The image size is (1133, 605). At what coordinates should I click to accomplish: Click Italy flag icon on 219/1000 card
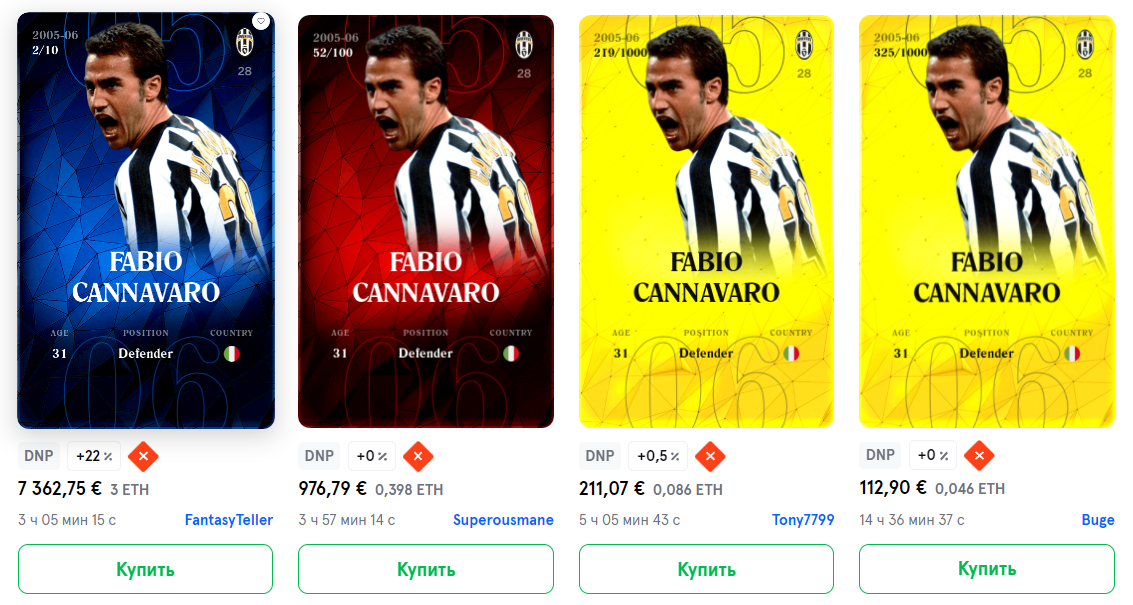click(x=791, y=353)
